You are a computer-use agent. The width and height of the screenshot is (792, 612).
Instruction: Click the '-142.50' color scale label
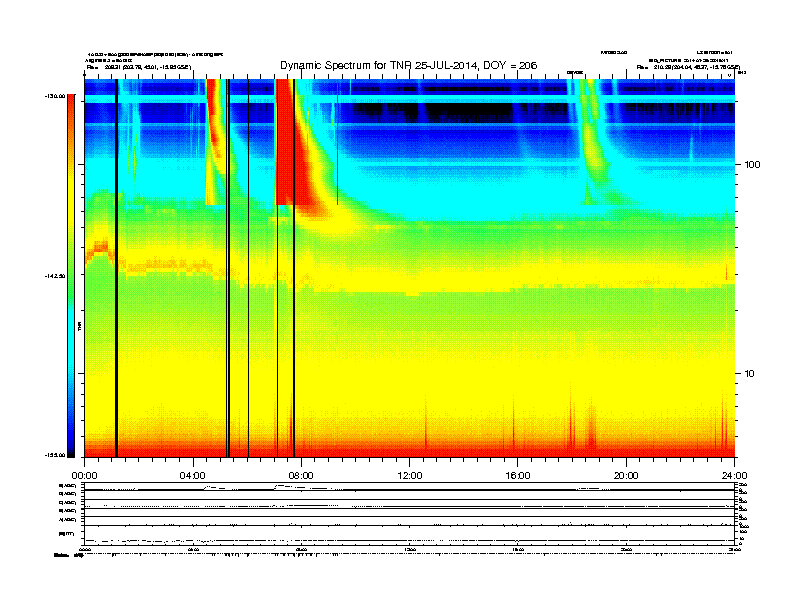click(56, 276)
